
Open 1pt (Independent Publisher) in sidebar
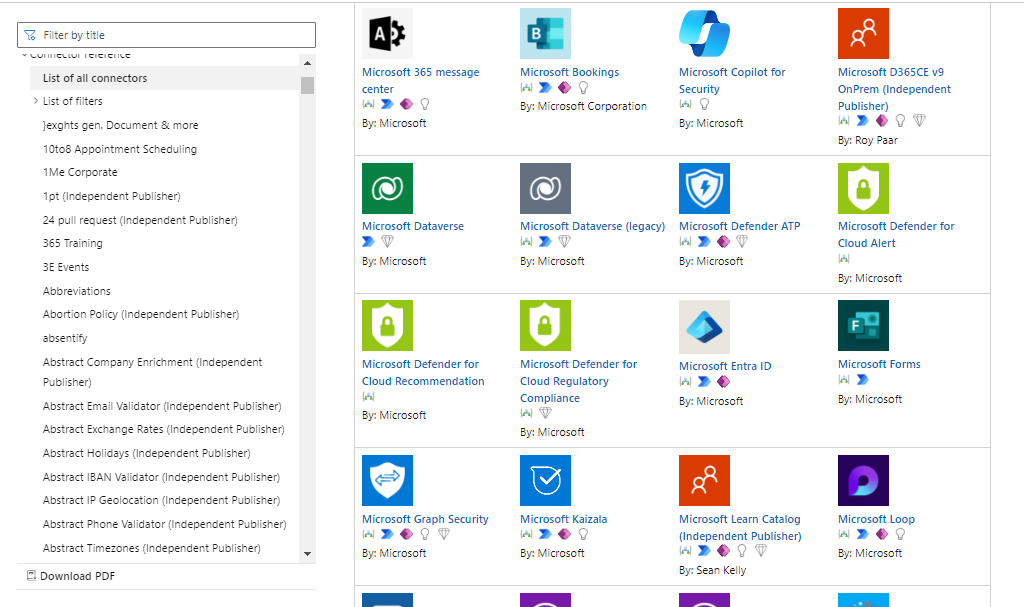112,196
